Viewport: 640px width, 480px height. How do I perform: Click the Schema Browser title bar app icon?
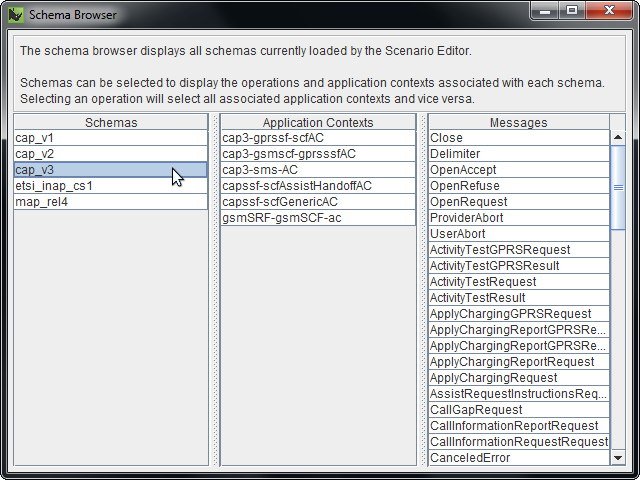(x=16, y=15)
